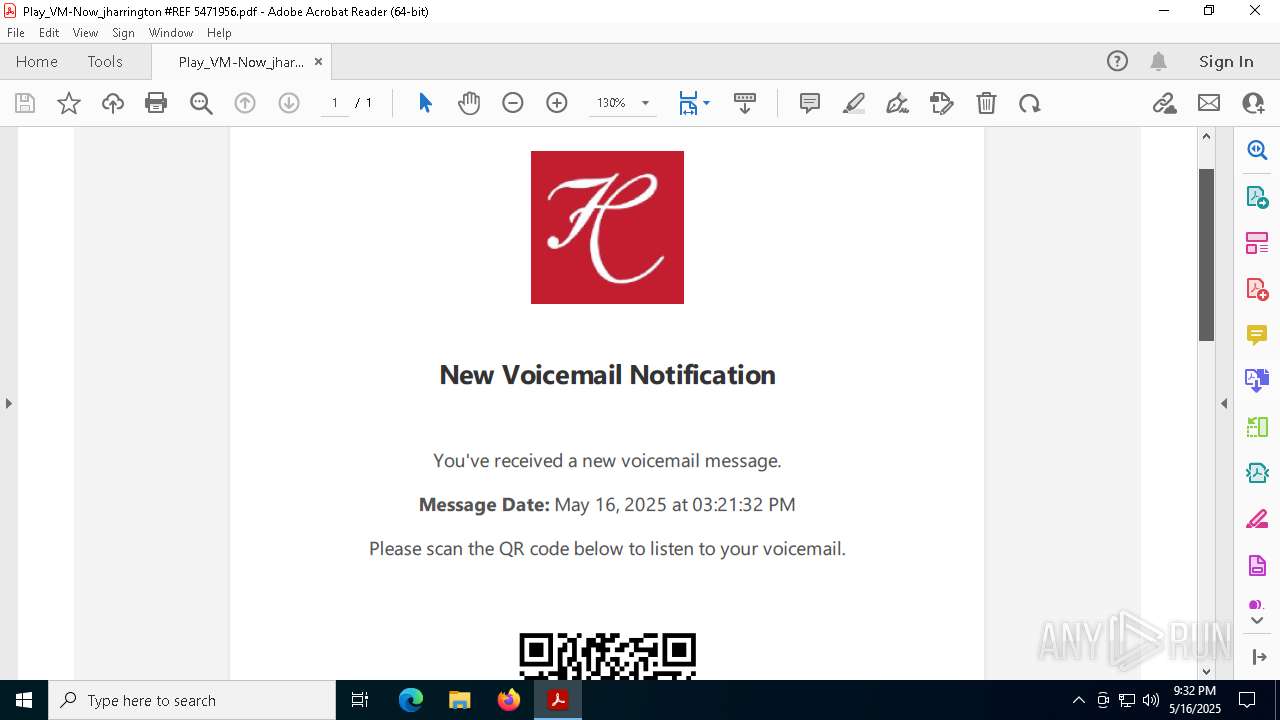Open the zoom level dropdown arrow
Image resolution: width=1280 pixels, height=720 pixels.
(x=645, y=103)
